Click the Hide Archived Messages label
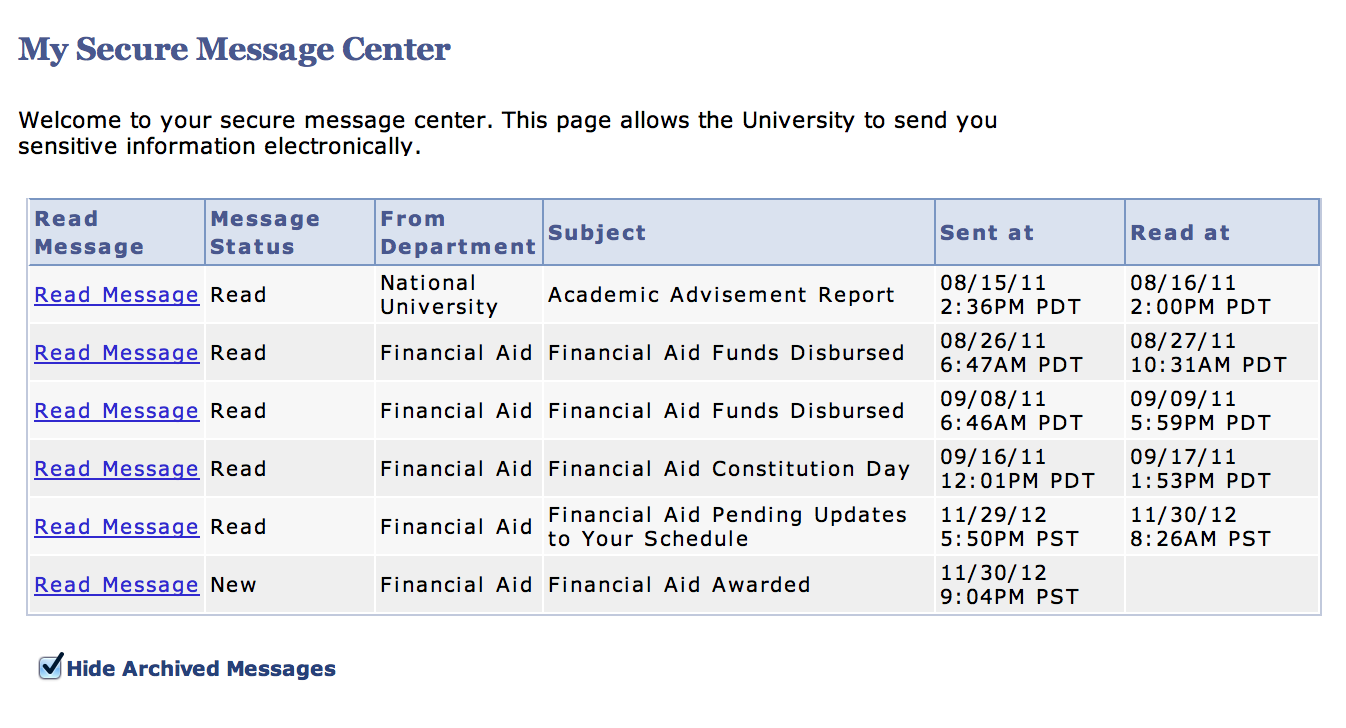Screen dimensions: 1346x728 (x=201, y=669)
